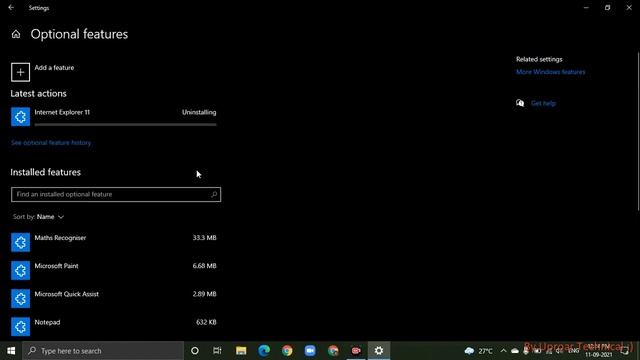The image size is (640, 360).
Task: Click the search magnifier in feature search box
Action: (214, 194)
